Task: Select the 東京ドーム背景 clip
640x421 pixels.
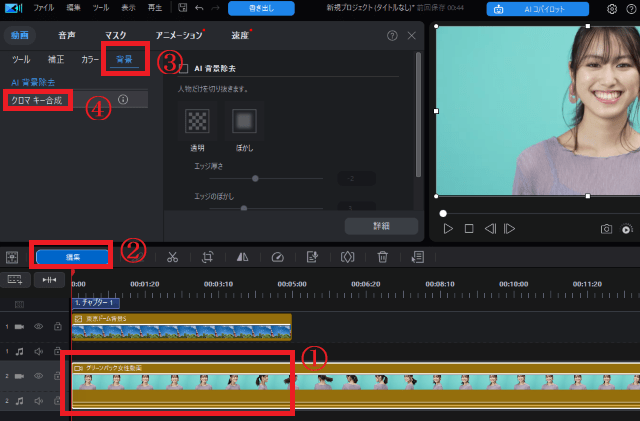Action: (x=182, y=327)
